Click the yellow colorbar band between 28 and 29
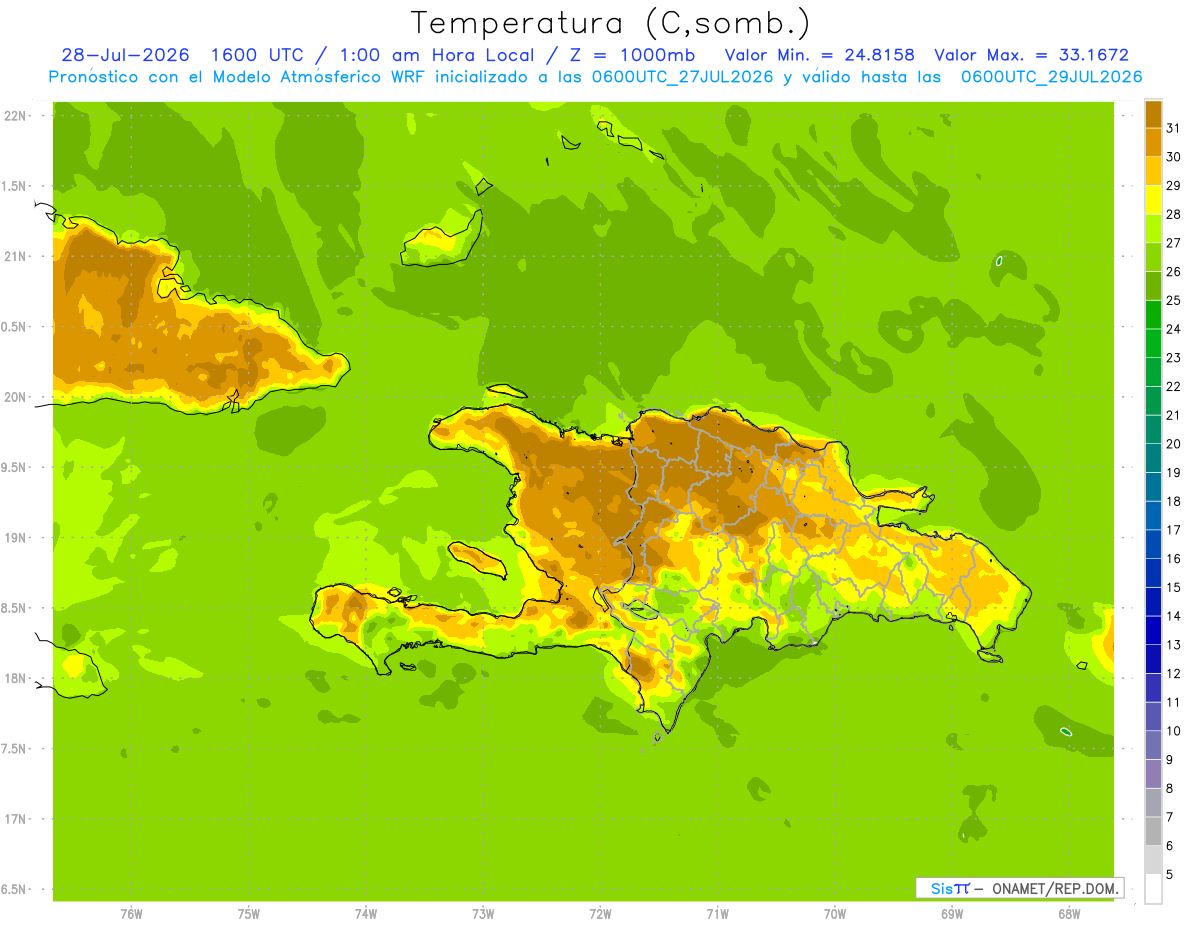Screen dimensions: 1200x927 click(x=1153, y=200)
